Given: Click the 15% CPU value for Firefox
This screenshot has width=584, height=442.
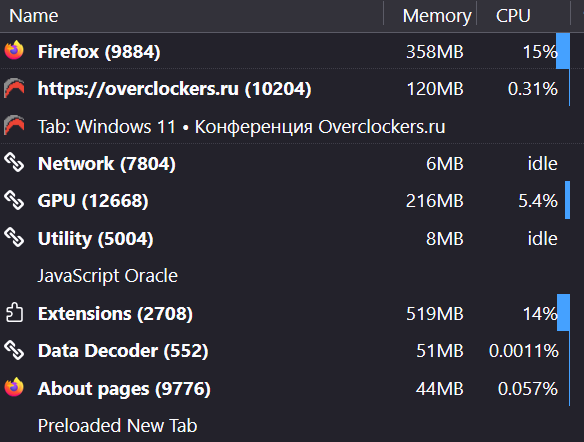Looking at the screenshot, I should point(540,52).
